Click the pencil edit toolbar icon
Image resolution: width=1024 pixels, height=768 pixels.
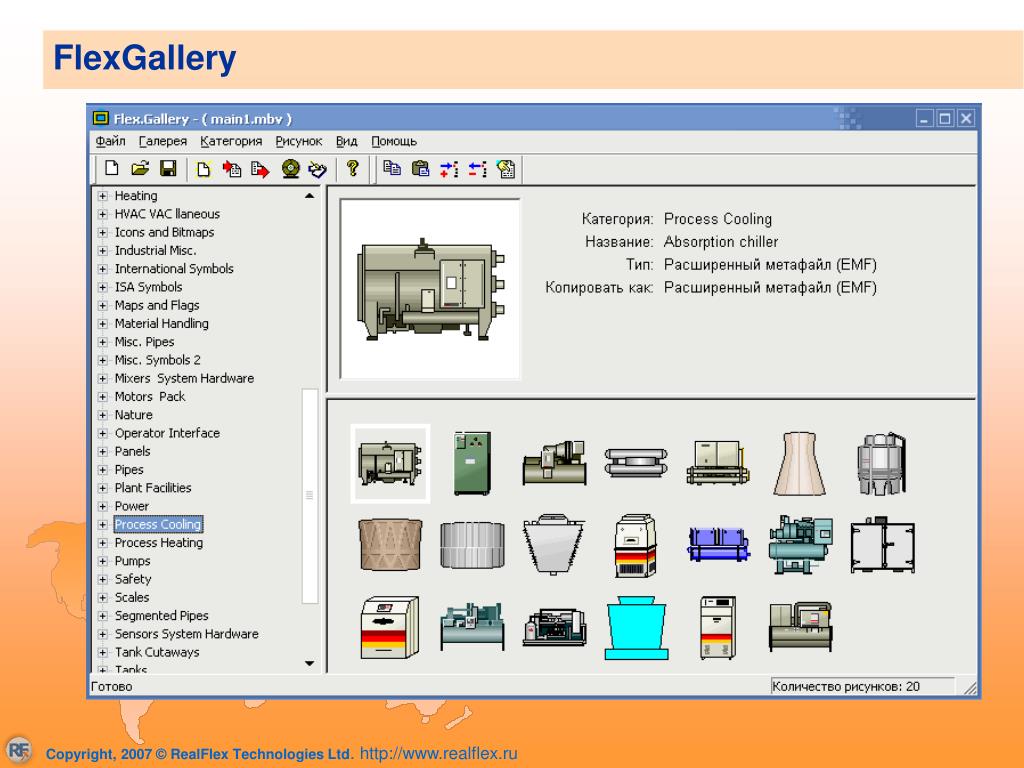pyautogui.click(x=318, y=170)
